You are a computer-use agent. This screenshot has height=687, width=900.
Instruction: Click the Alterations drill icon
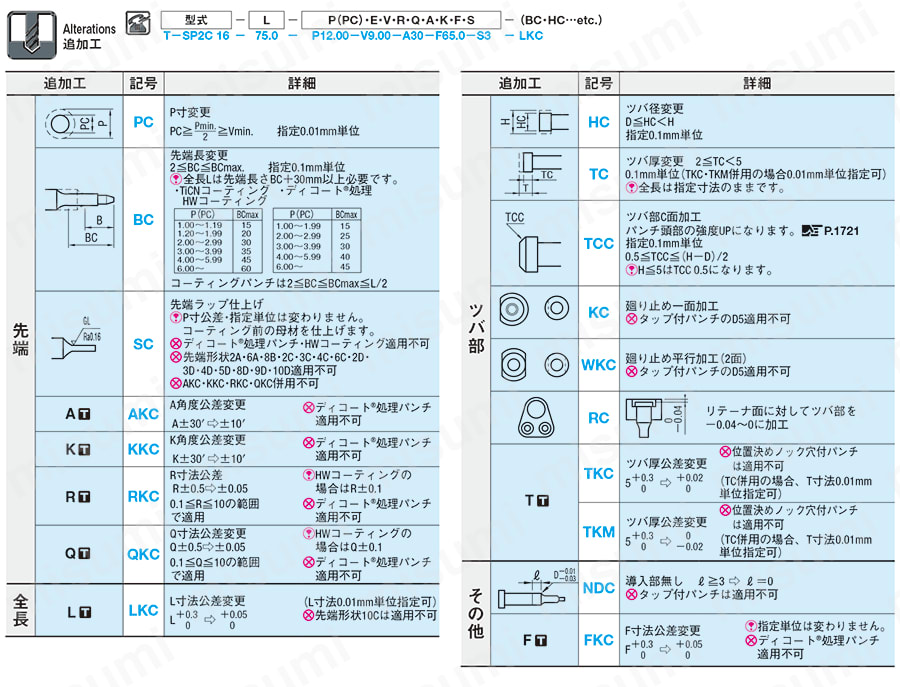click(x=32, y=35)
